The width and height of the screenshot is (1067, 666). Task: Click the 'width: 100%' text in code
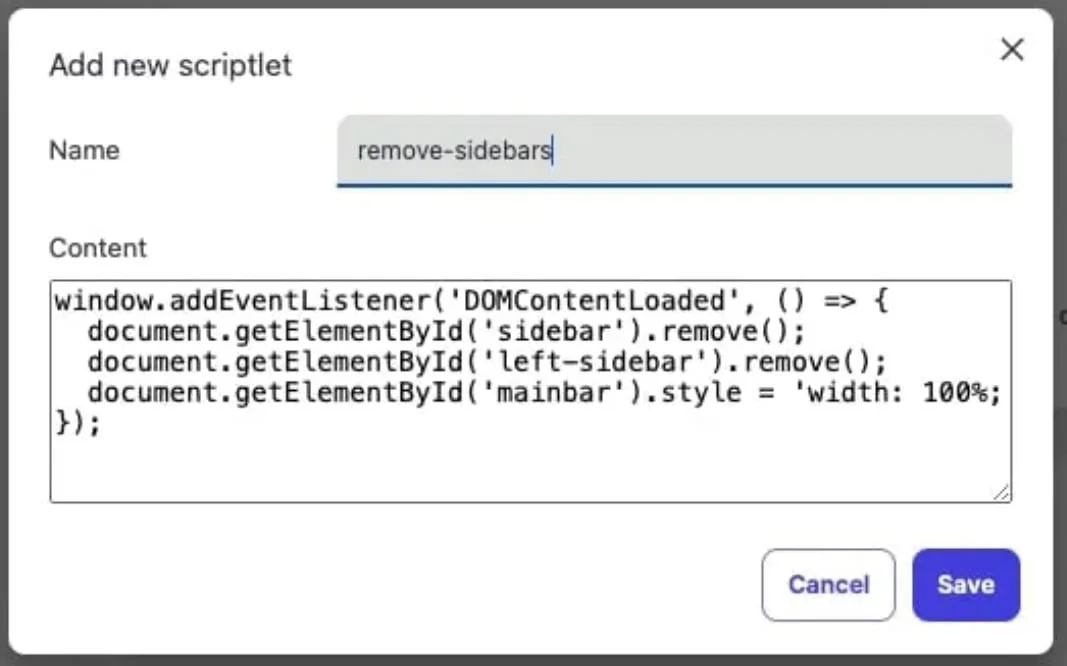[x=900, y=392]
